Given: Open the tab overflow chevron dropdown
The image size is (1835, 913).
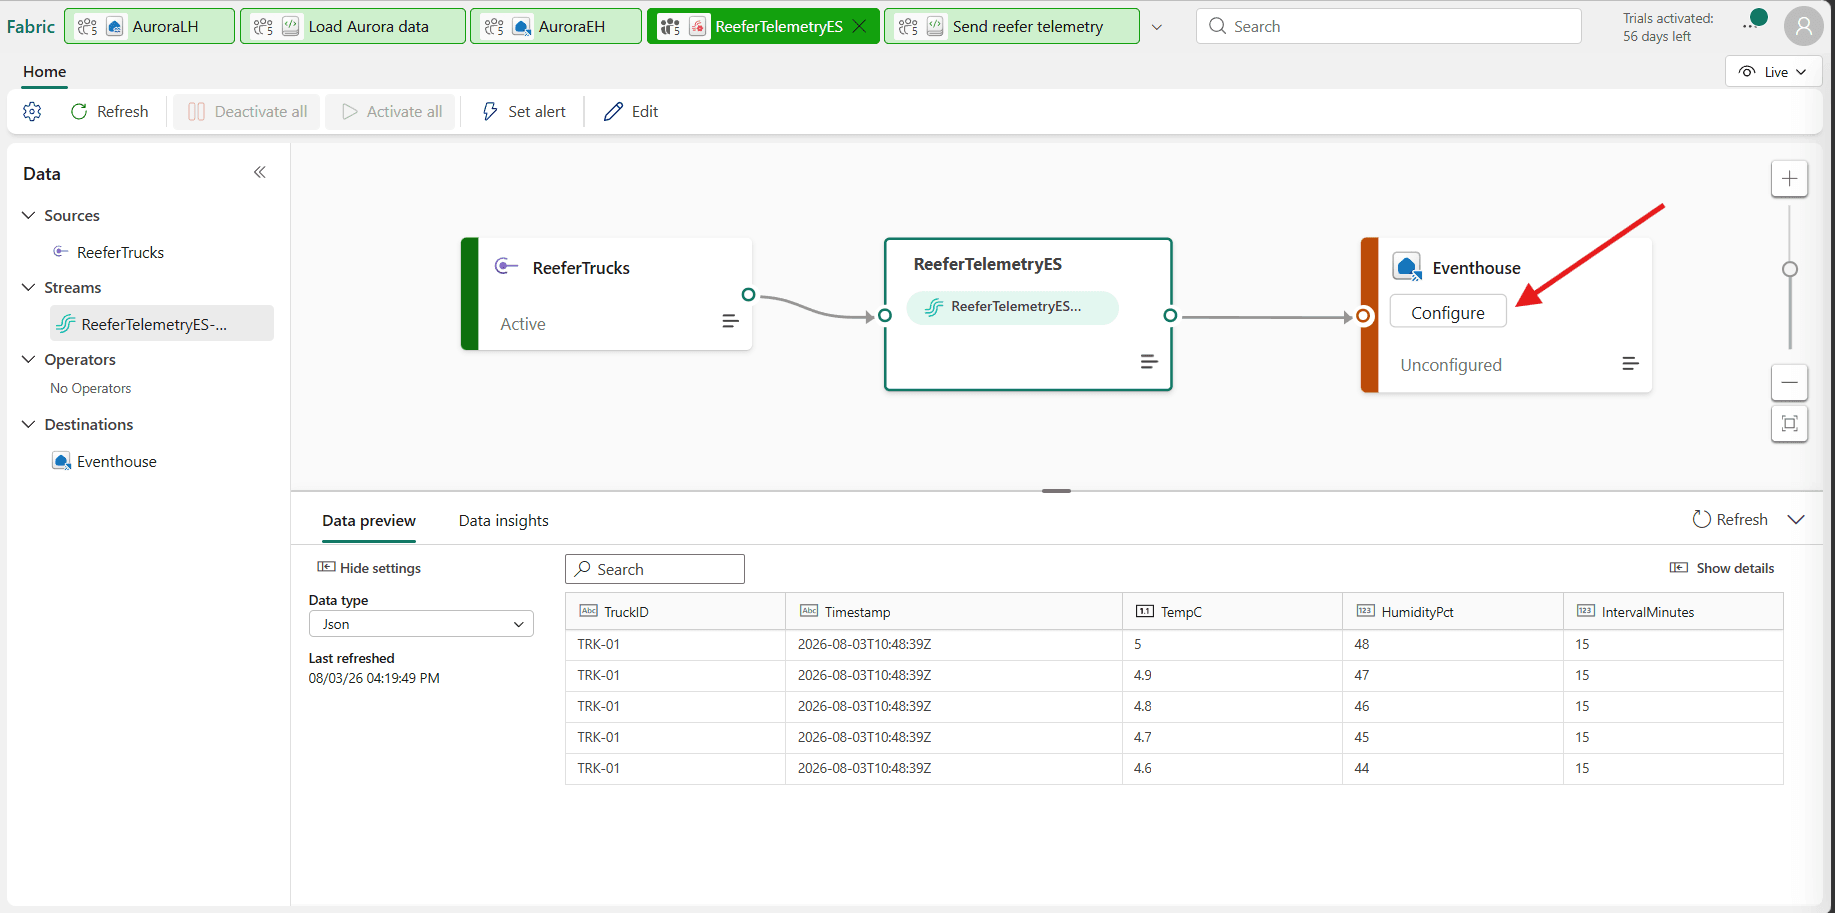Looking at the screenshot, I should coord(1157,27).
